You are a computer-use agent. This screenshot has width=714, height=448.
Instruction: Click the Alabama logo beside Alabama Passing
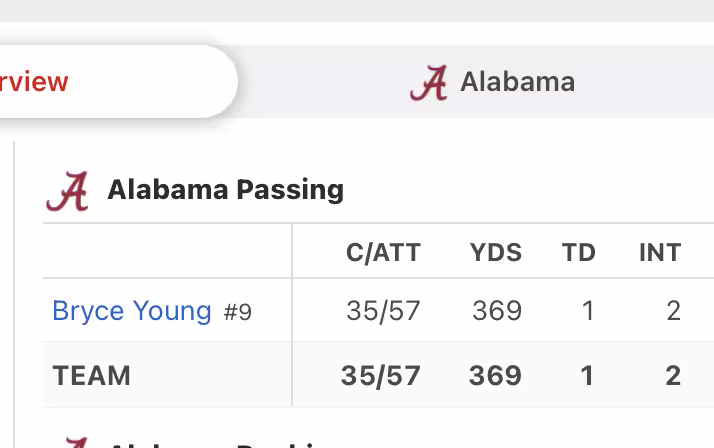pos(68,191)
